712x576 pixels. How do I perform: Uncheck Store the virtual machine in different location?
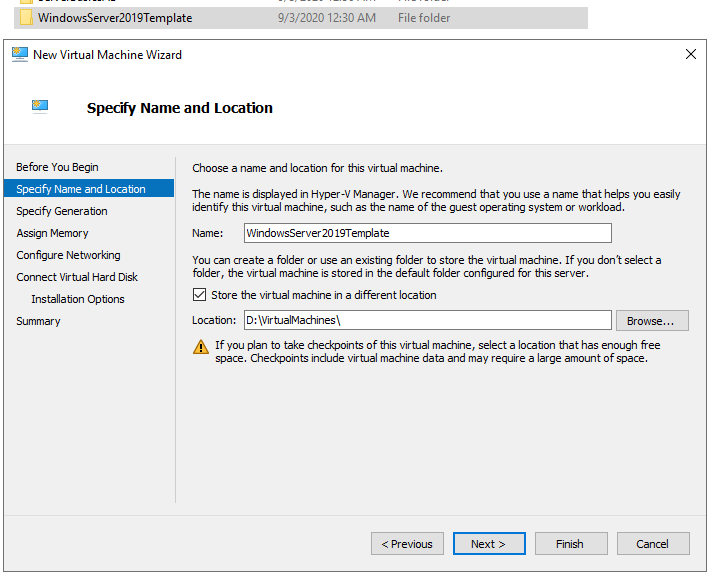(x=199, y=295)
